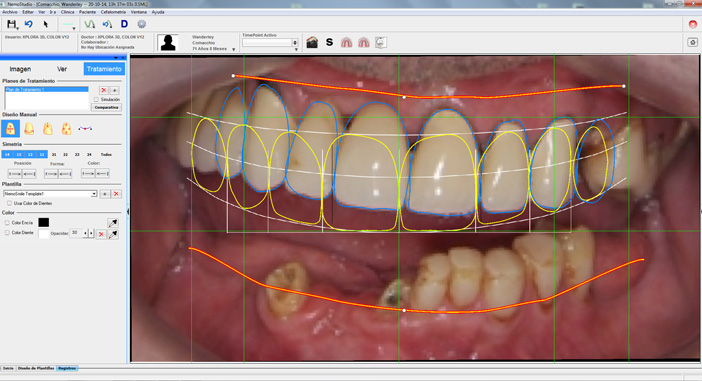Toggle the Color Diente checkbox

point(7,233)
